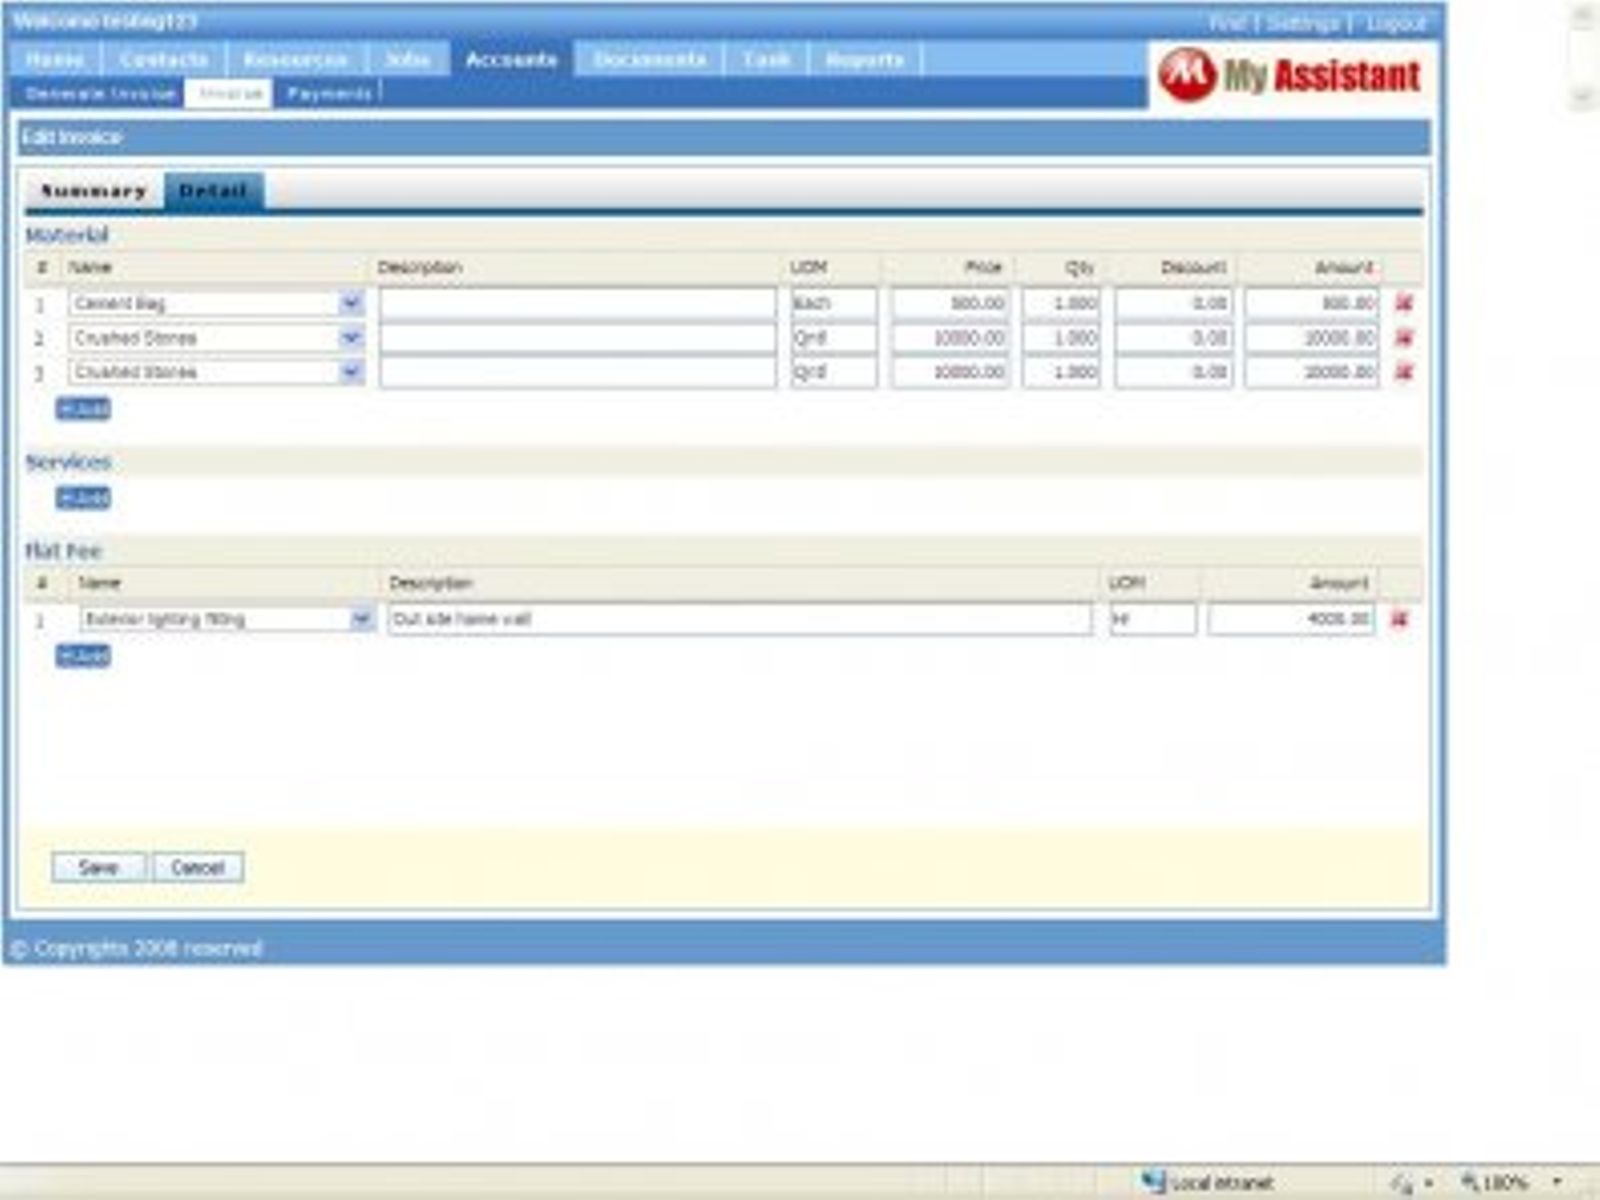Click the price field in material row 2
This screenshot has width=1600, height=1200.
coord(950,338)
